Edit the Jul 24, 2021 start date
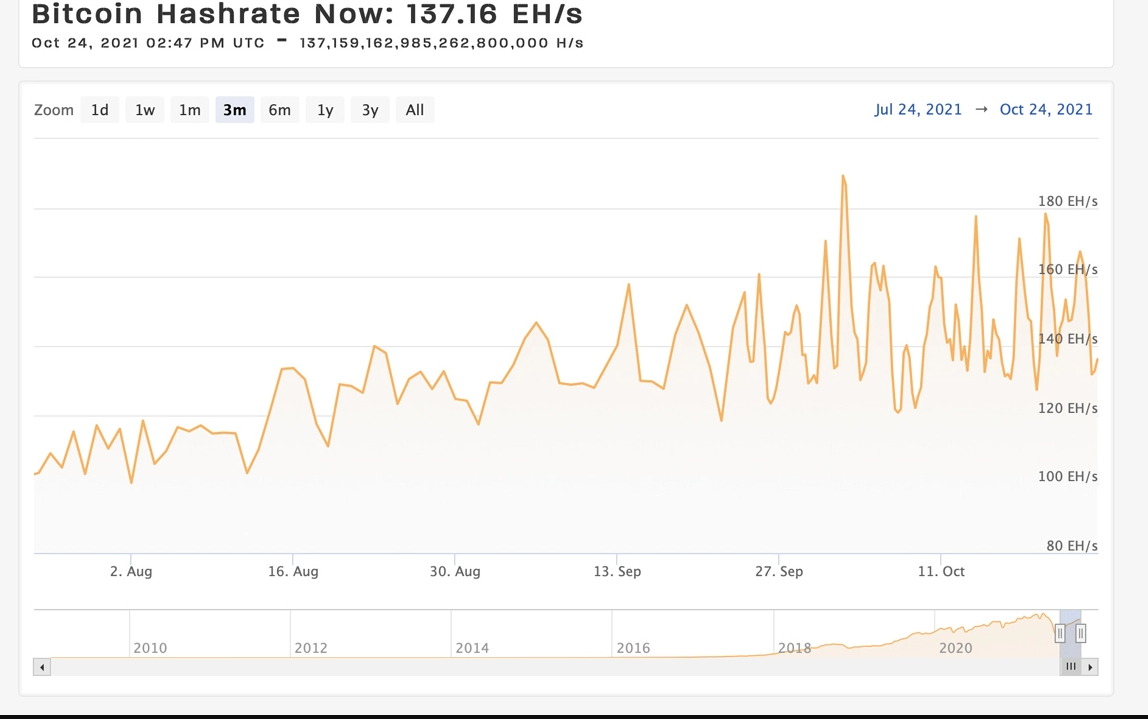This screenshot has height=719, width=1148. click(918, 109)
